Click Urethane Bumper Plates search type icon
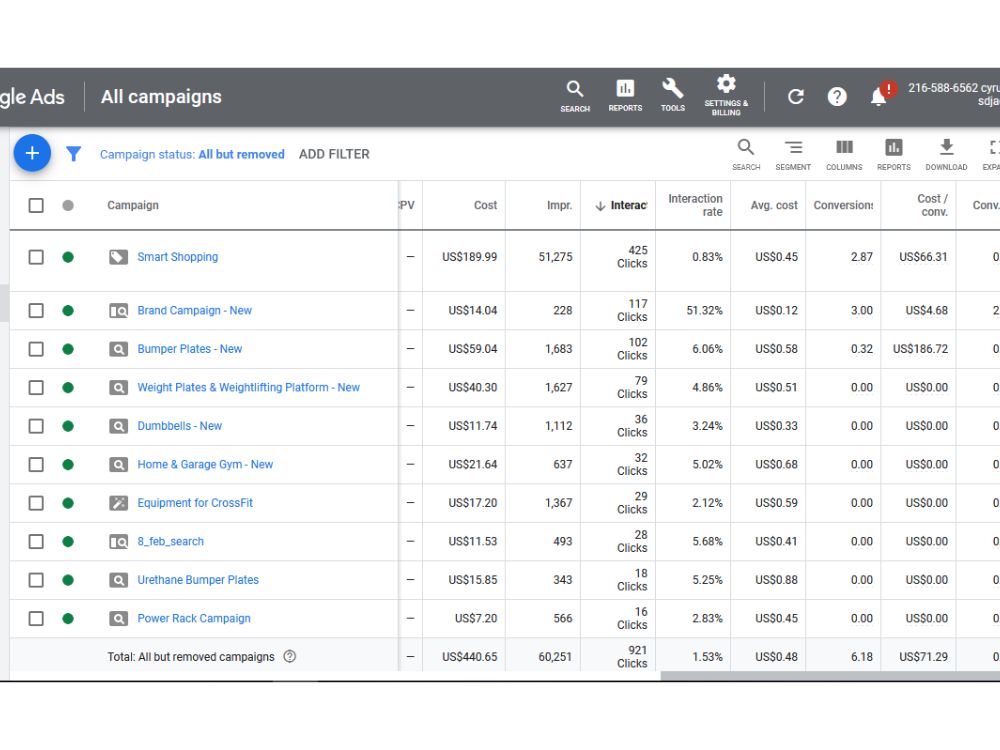The width and height of the screenshot is (1000, 750). (118, 580)
